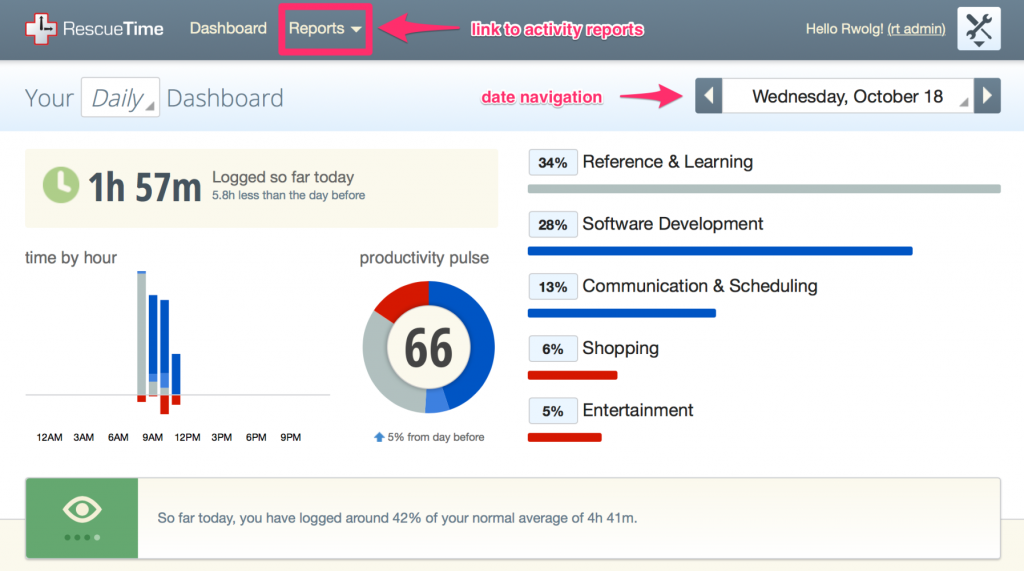
Task: Open the Wednesday, October 18 date picker
Action: pos(847,97)
